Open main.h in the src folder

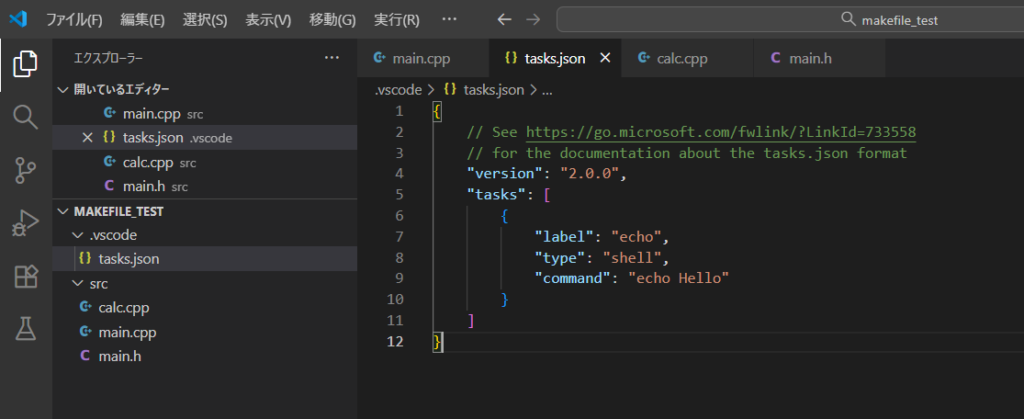point(118,356)
